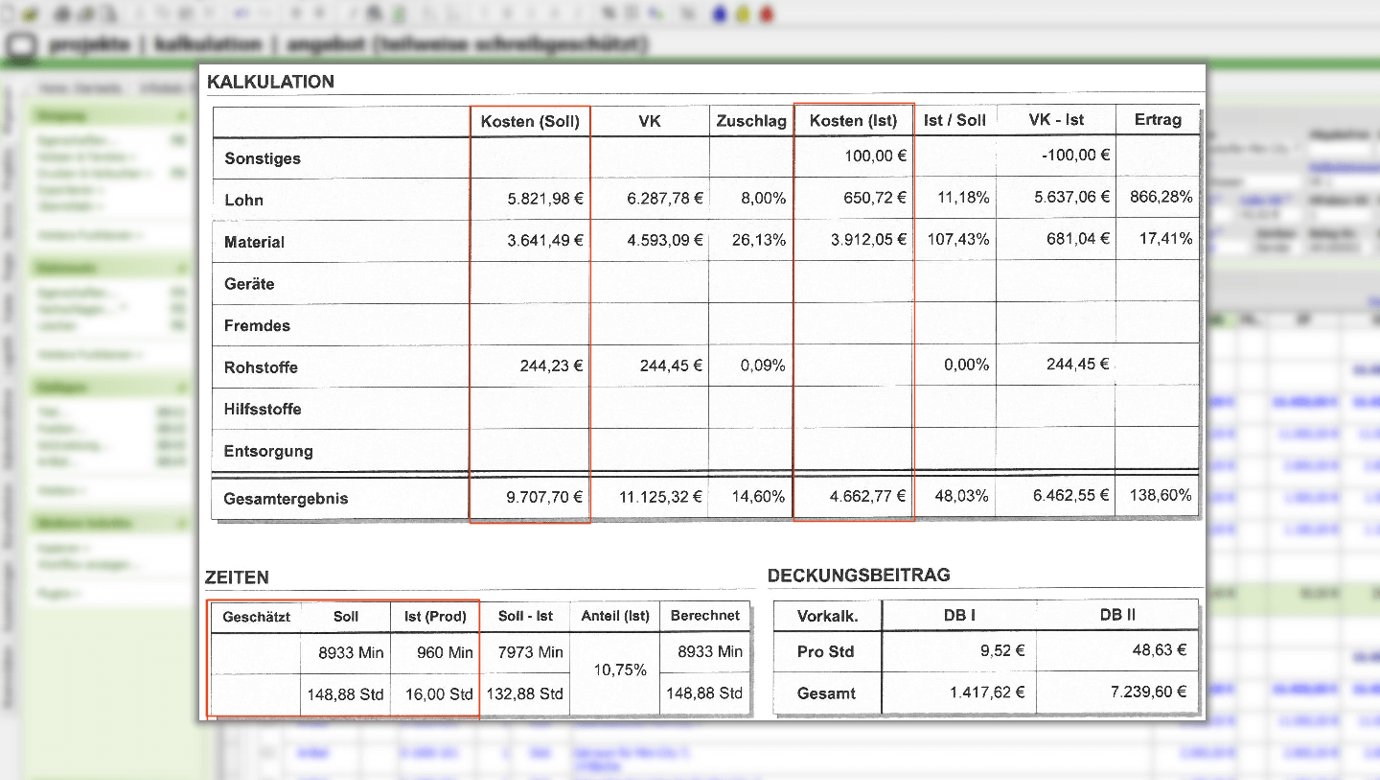Click the red circle icon in the toolbar
The height and width of the screenshot is (780, 1380).
coord(767,14)
